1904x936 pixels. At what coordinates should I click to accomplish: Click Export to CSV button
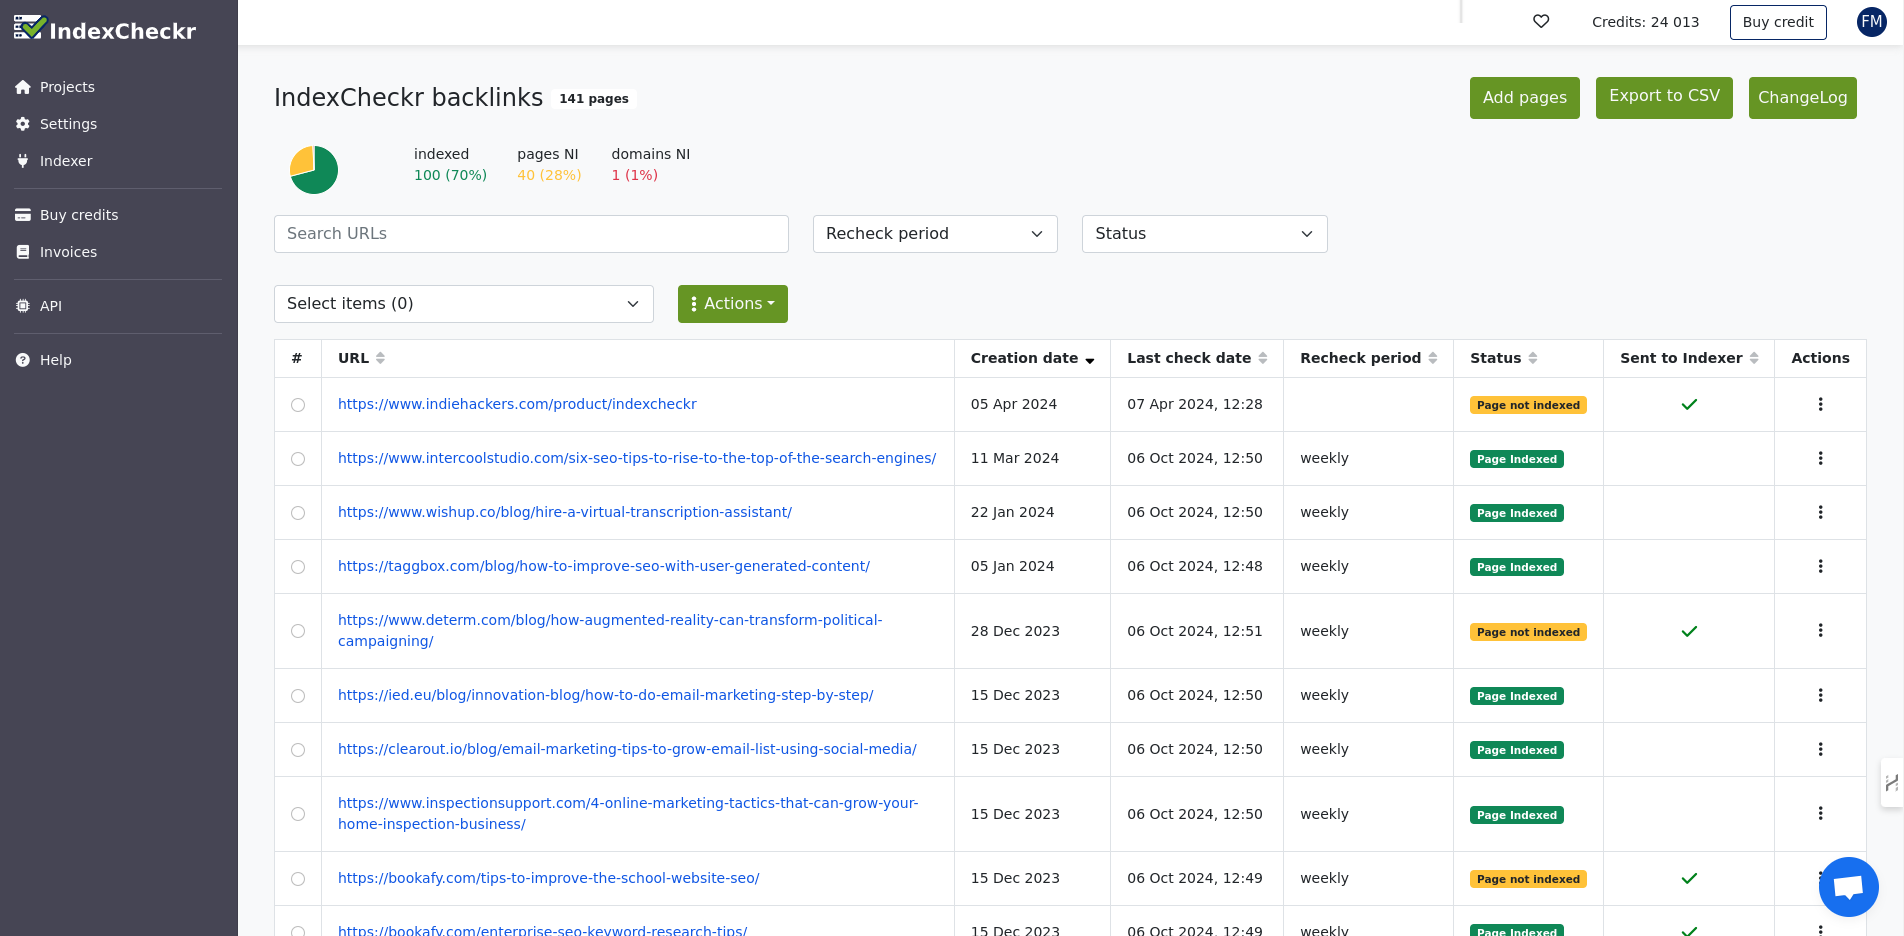click(1664, 98)
